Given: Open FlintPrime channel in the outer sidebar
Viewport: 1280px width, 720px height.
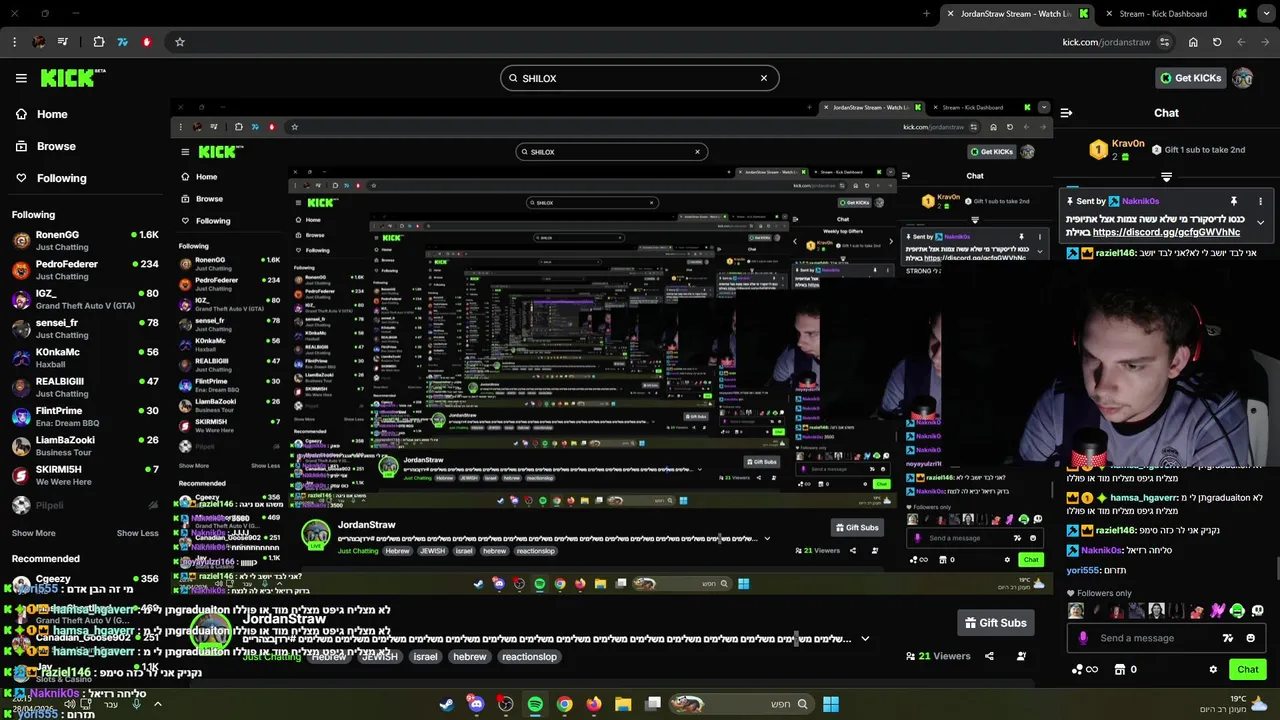Looking at the screenshot, I should [85, 416].
